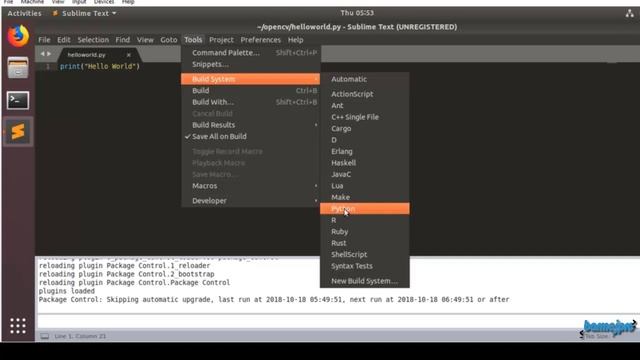Open the Find menu

click(122, 40)
